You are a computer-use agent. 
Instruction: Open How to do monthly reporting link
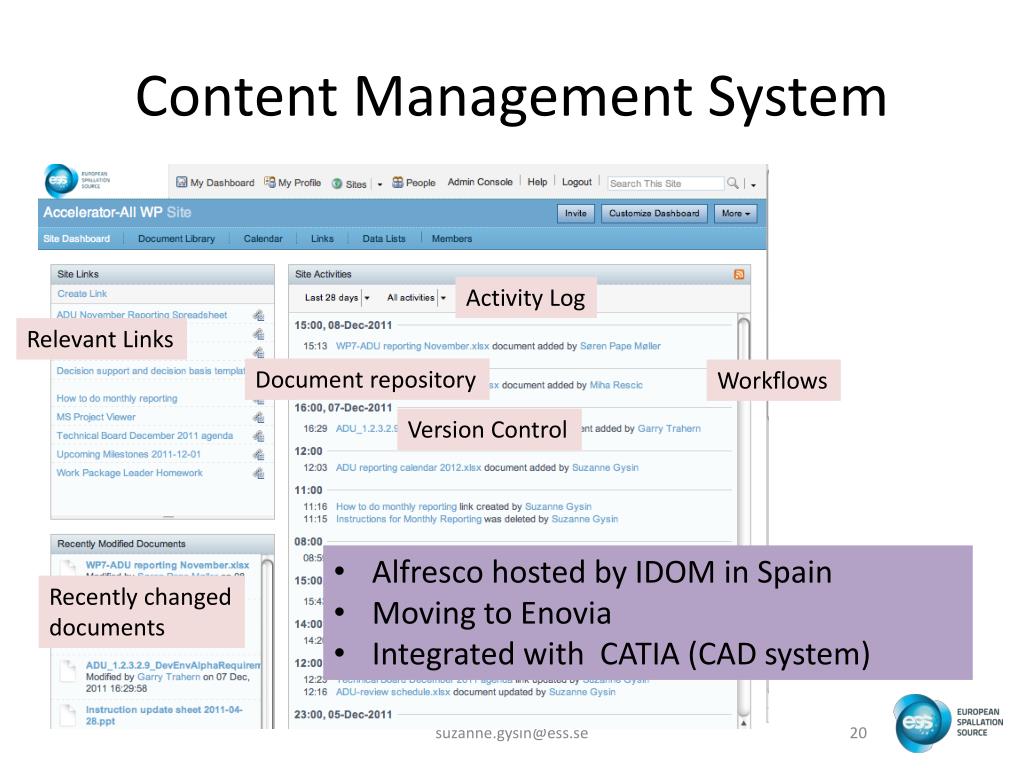pos(117,398)
